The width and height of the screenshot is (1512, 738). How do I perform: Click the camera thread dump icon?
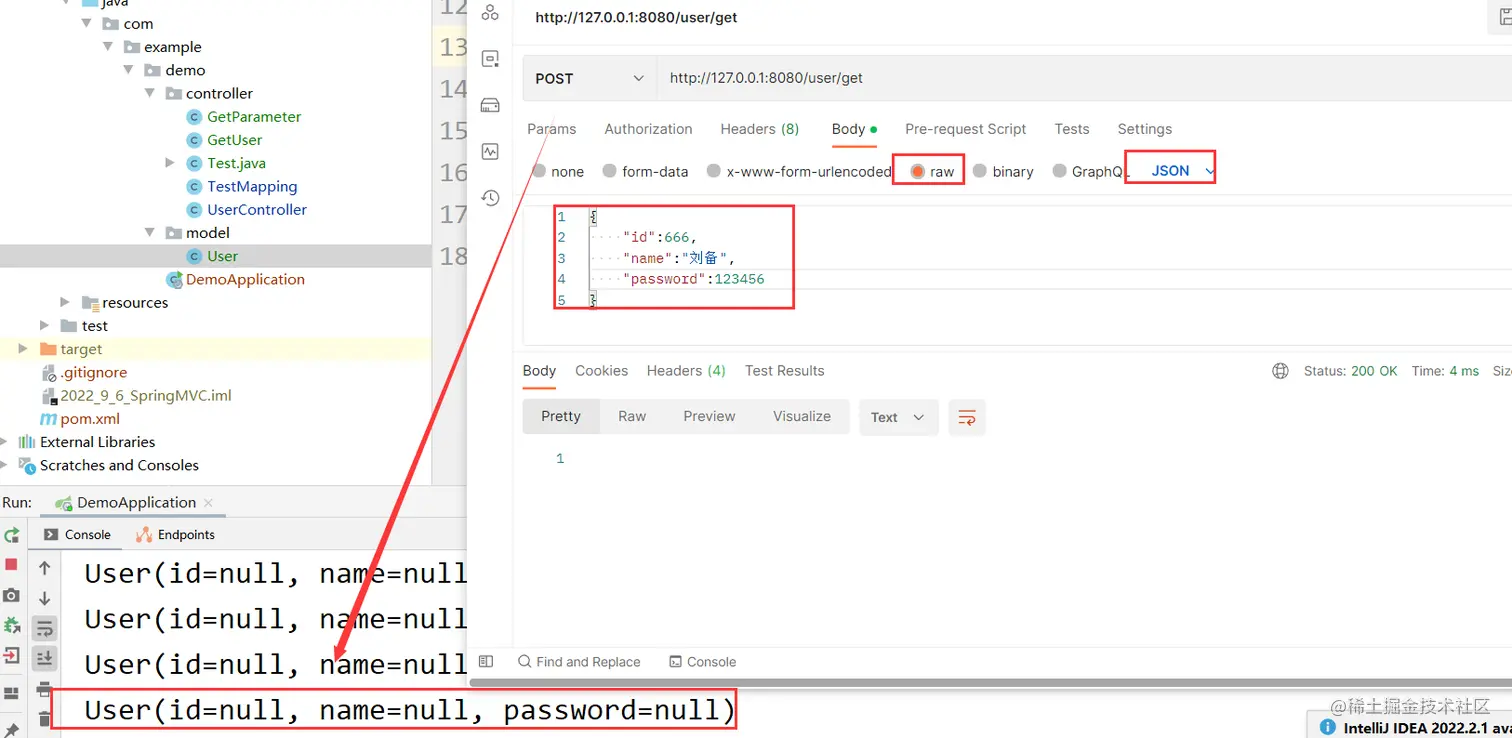click(11, 595)
